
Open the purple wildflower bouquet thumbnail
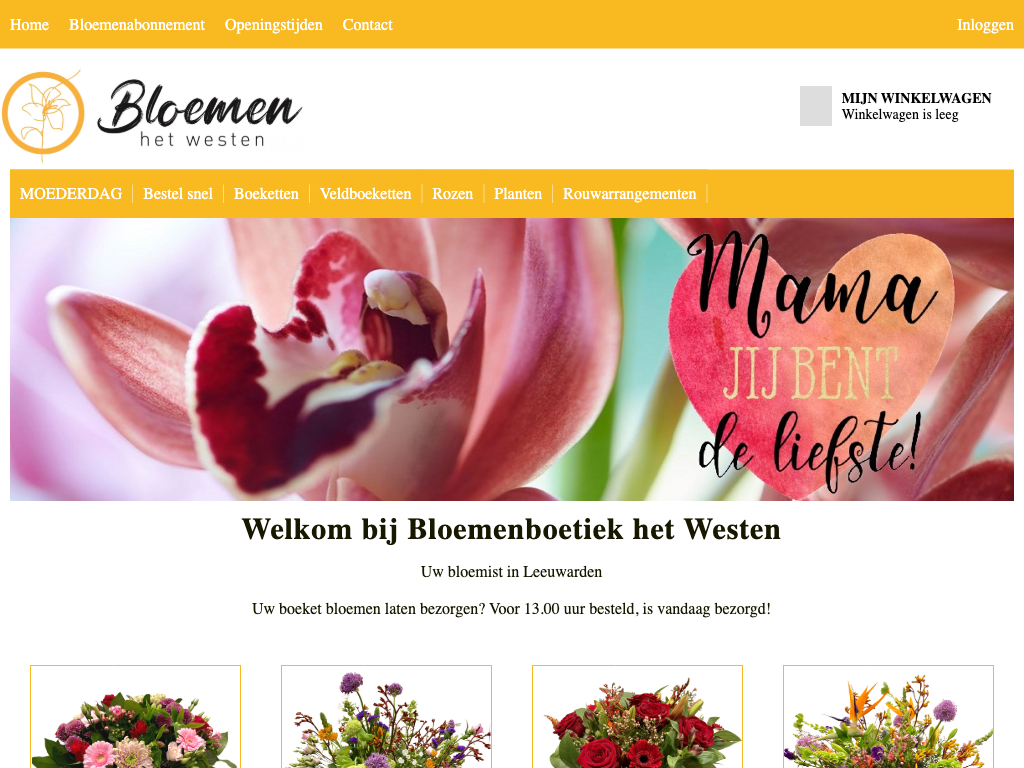386,717
